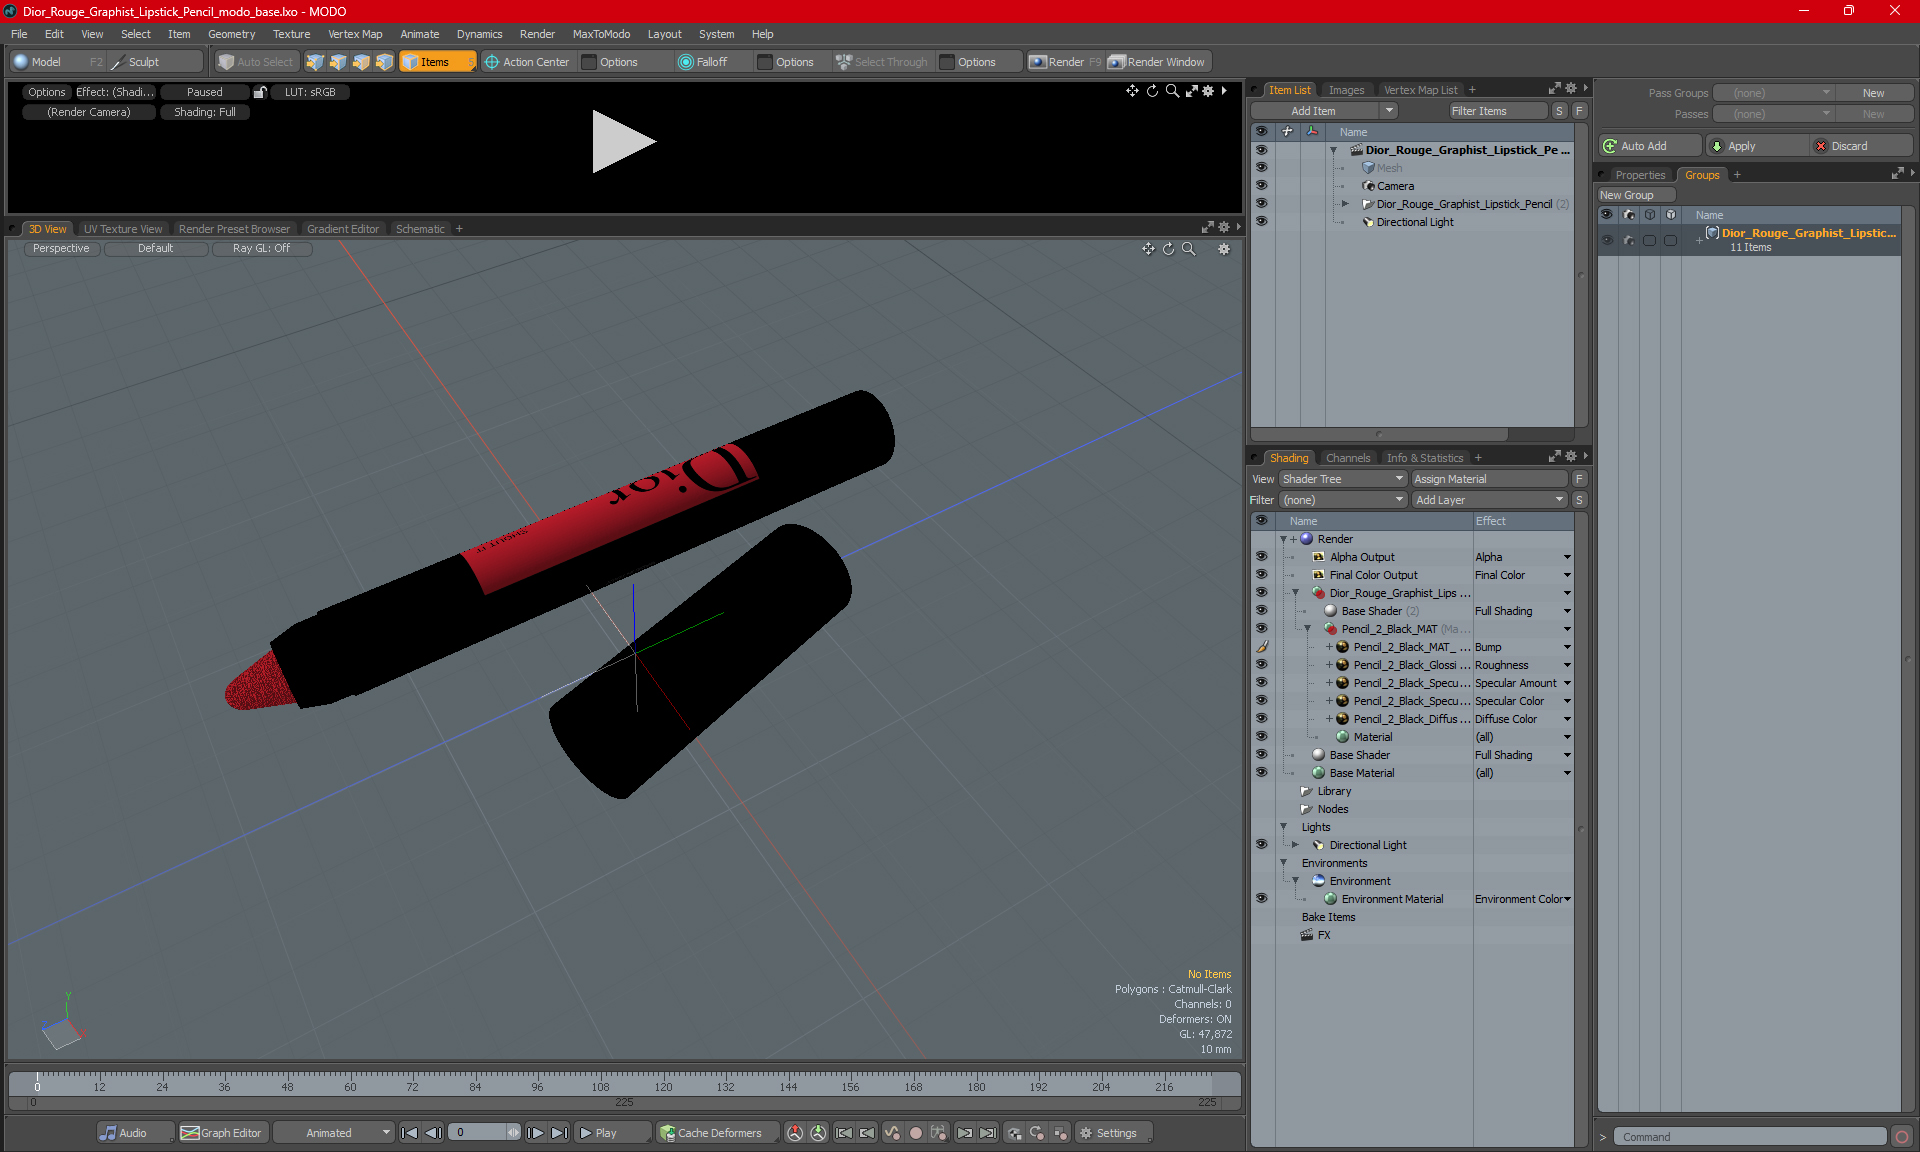Open the Render Window
1920x1152 pixels.
(1157, 62)
